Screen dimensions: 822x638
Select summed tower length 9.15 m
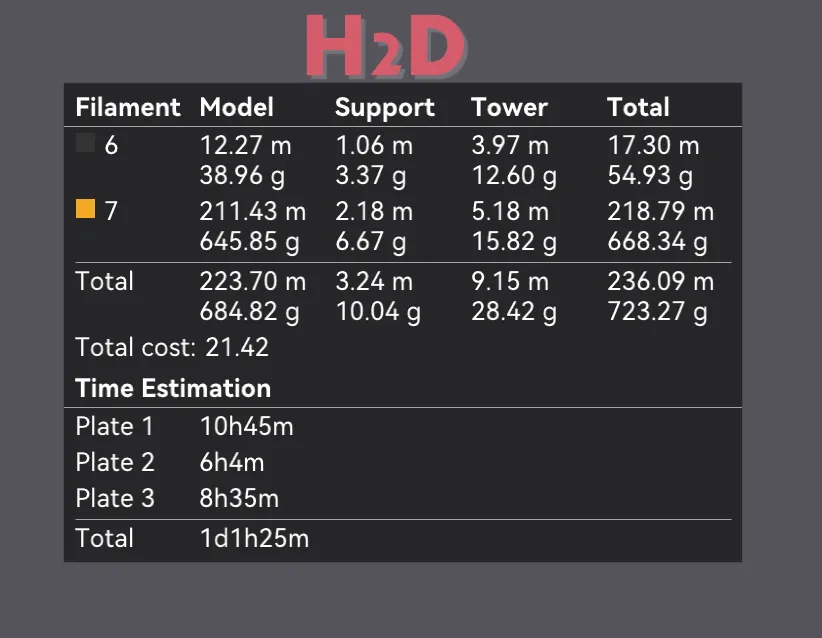pyautogui.click(x=510, y=282)
